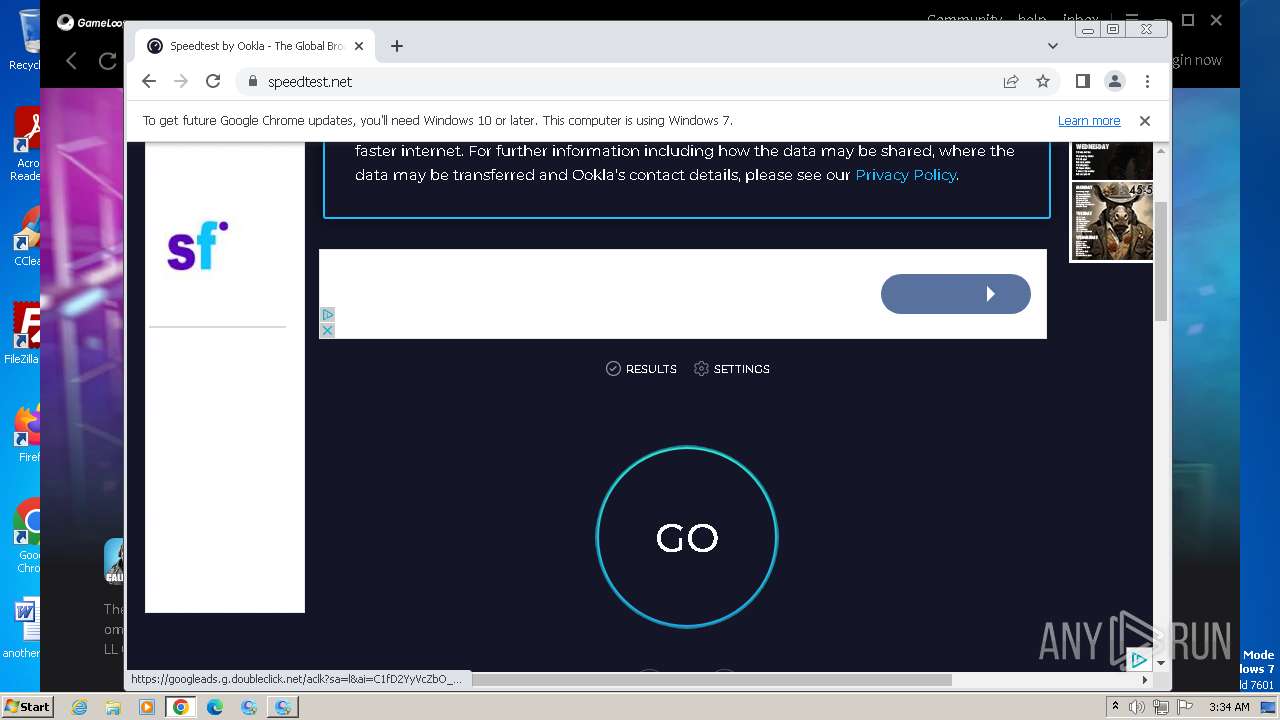1280x720 pixels.
Task: Open the Privacy Policy link
Action: 906,175
